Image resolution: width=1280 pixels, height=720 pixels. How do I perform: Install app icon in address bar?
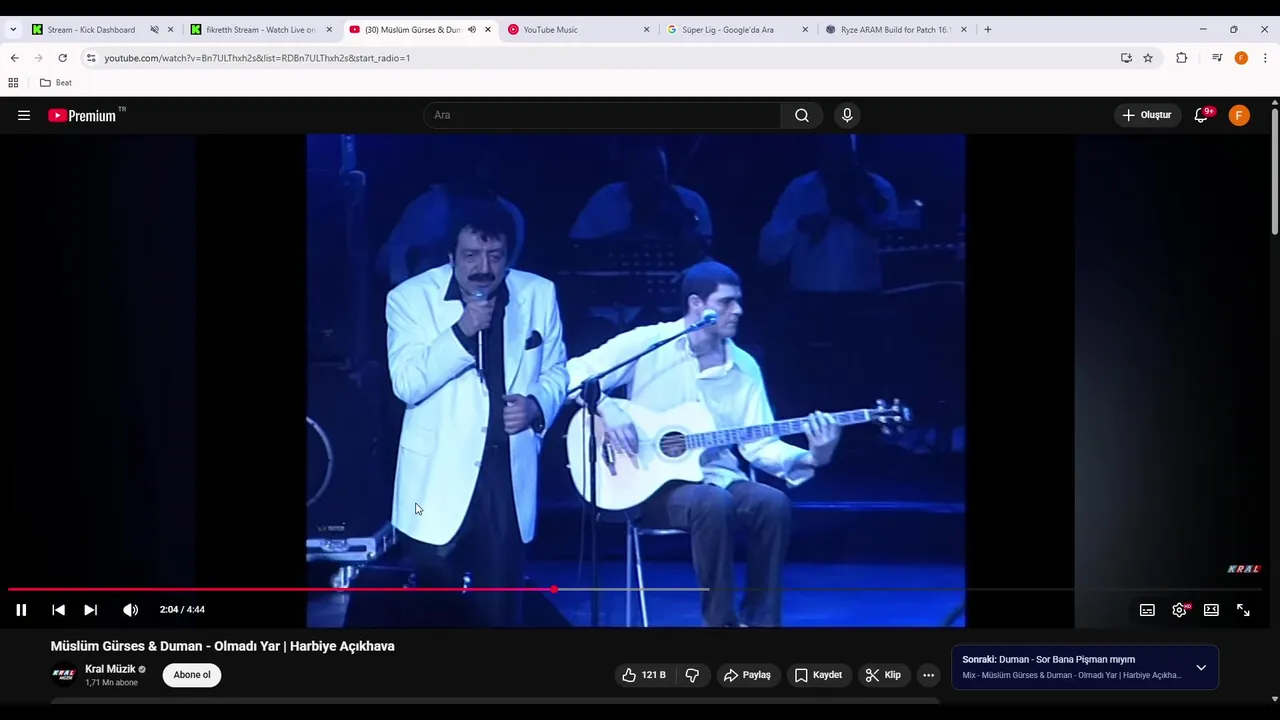coord(1126,58)
